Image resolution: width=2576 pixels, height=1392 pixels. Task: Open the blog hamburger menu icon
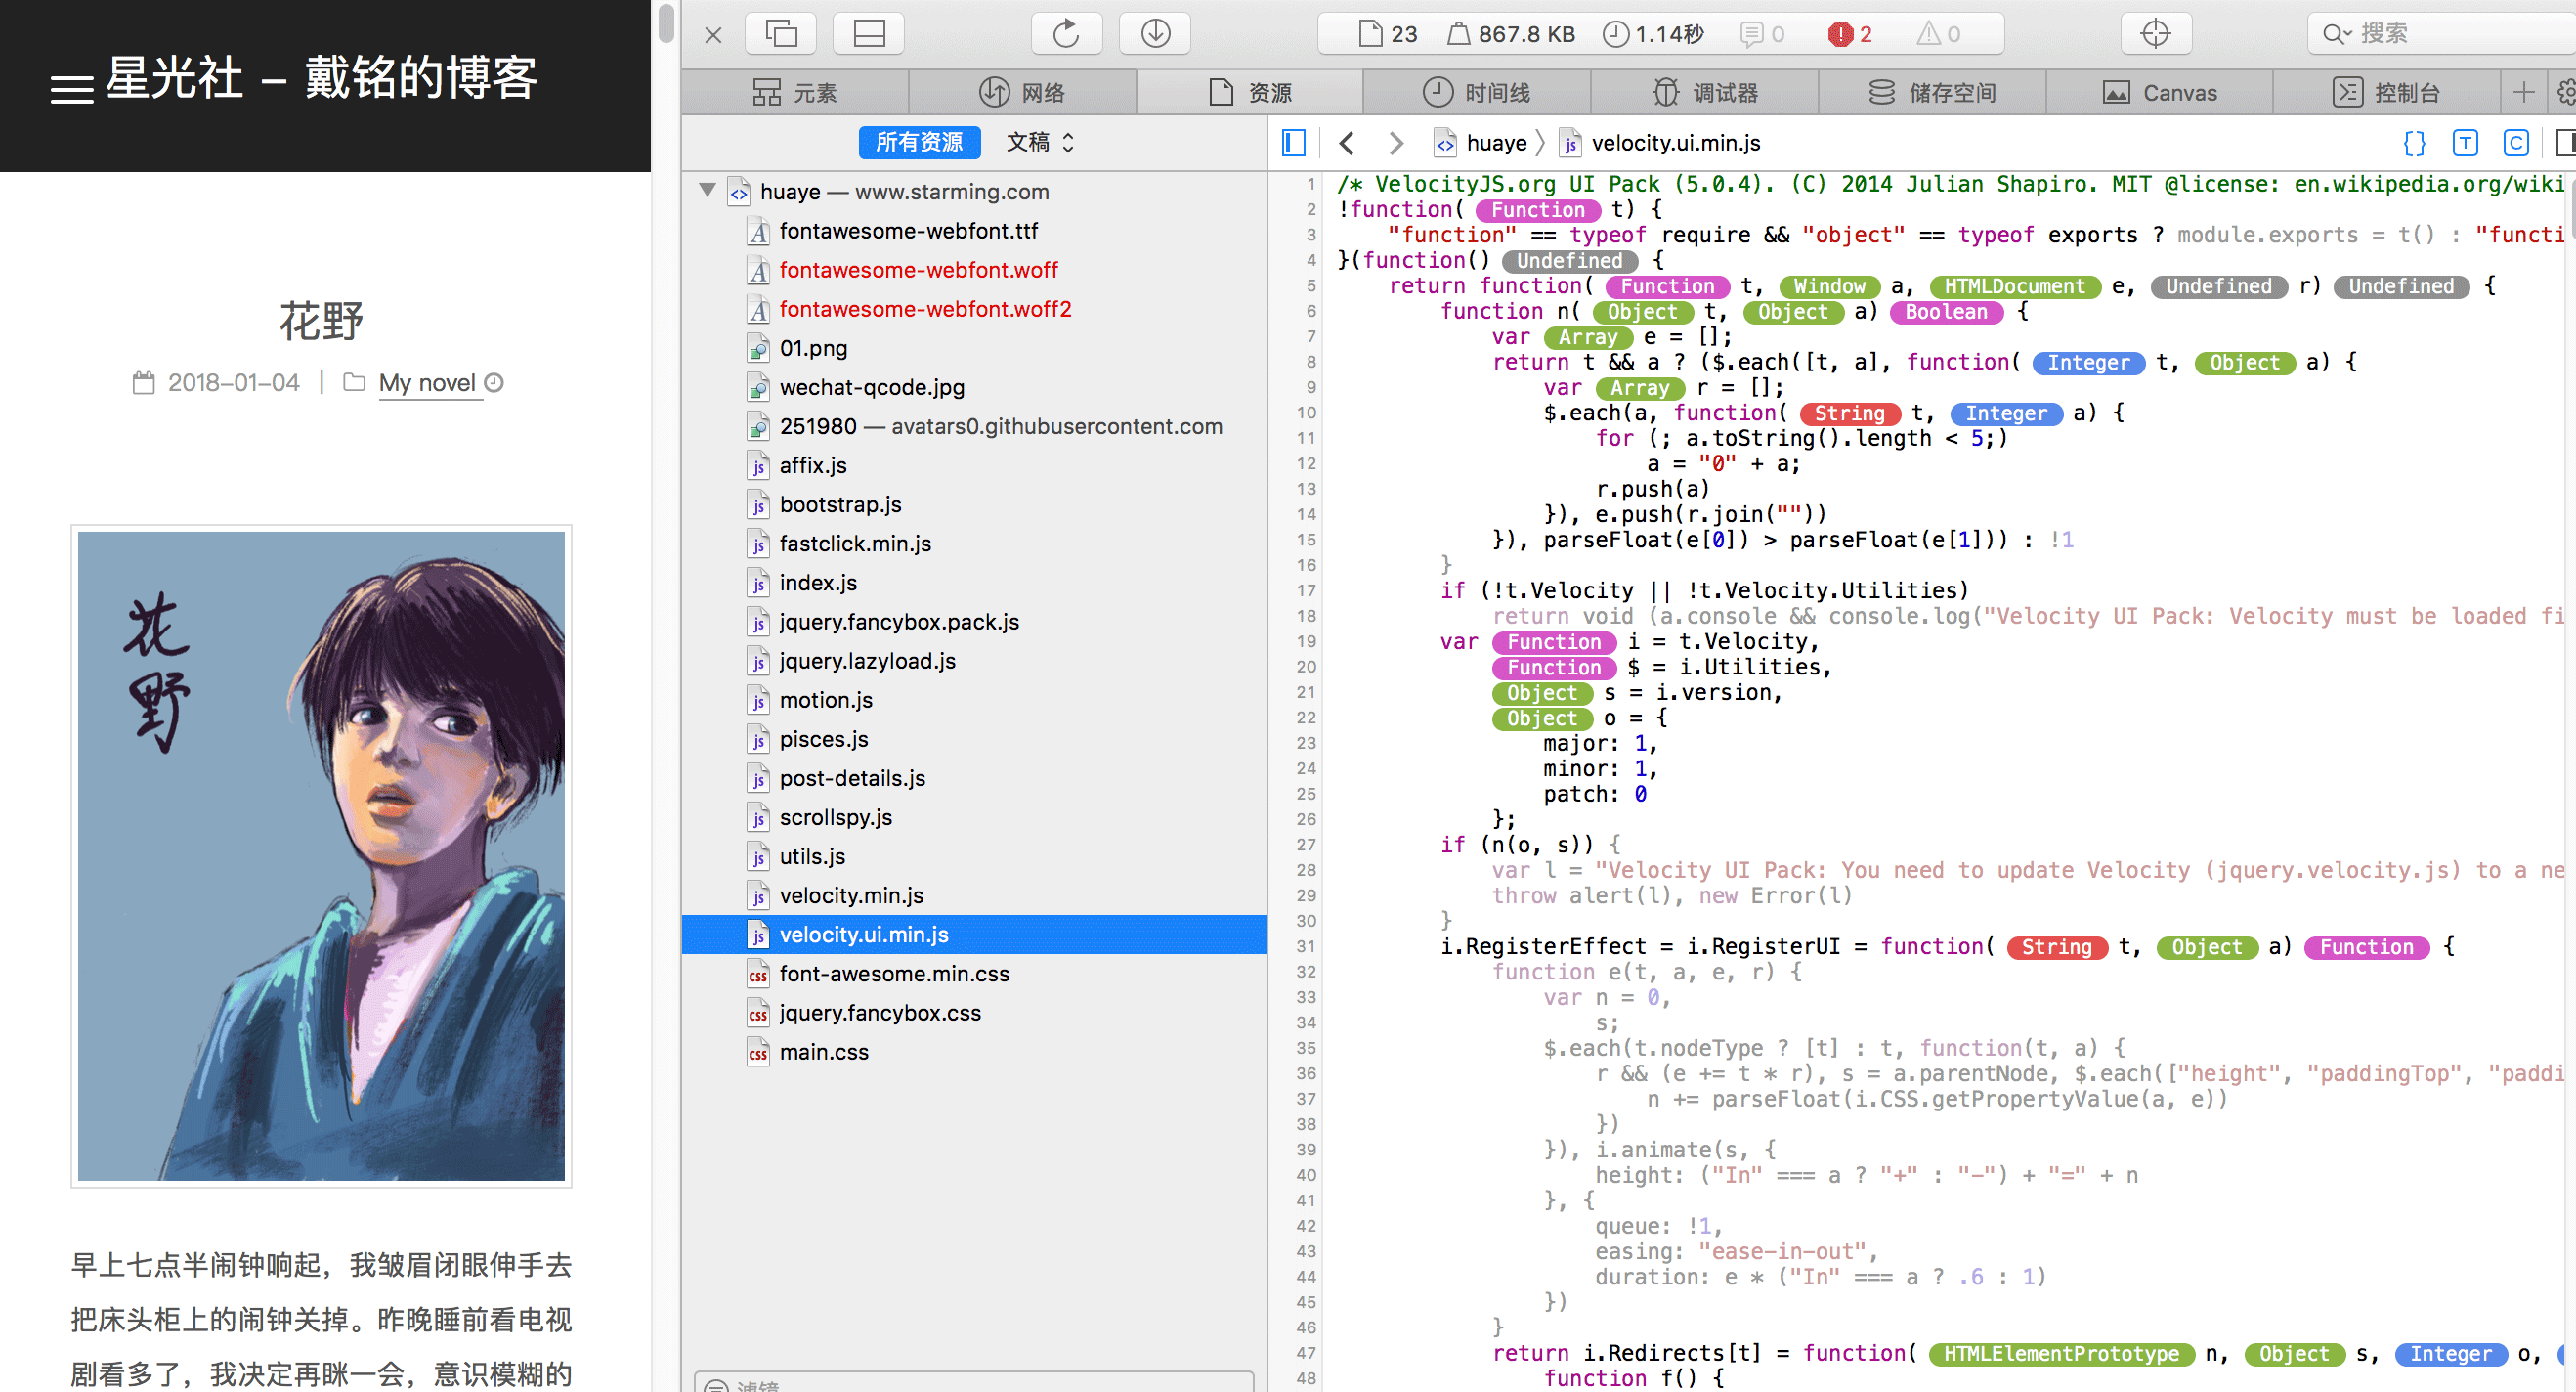pyautogui.click(x=71, y=89)
